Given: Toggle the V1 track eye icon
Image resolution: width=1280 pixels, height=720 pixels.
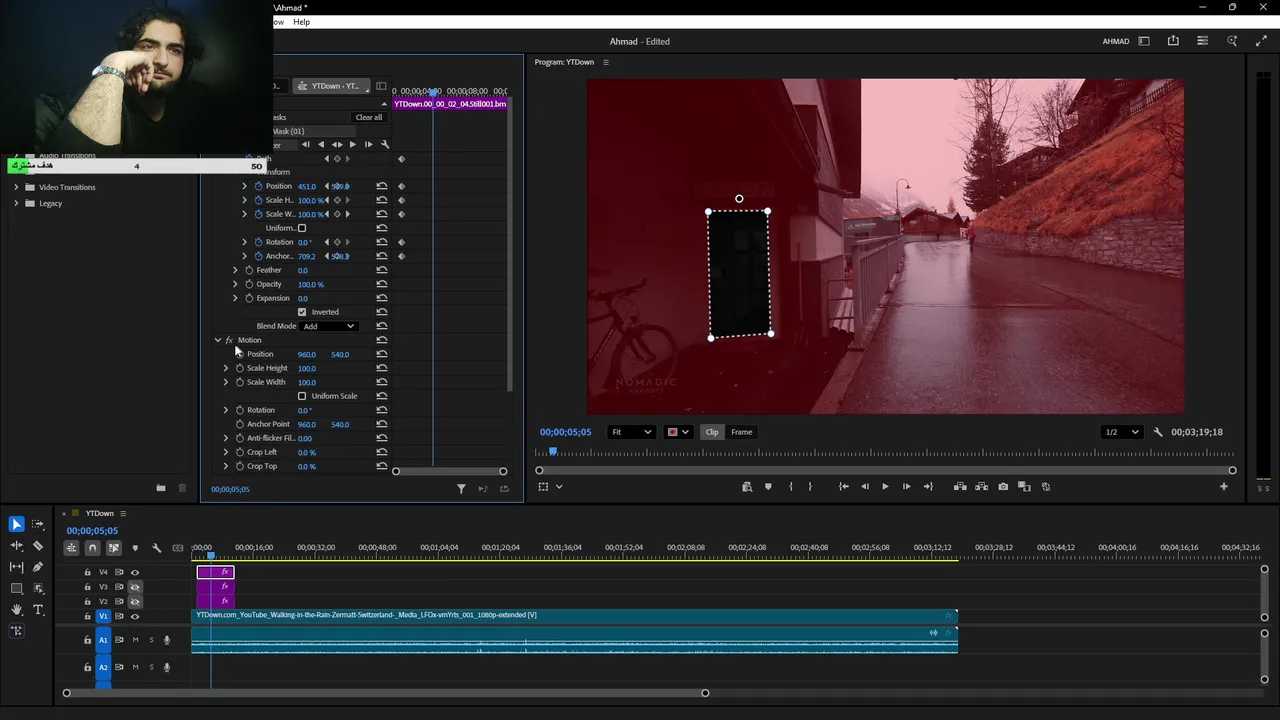Looking at the screenshot, I should [135, 616].
